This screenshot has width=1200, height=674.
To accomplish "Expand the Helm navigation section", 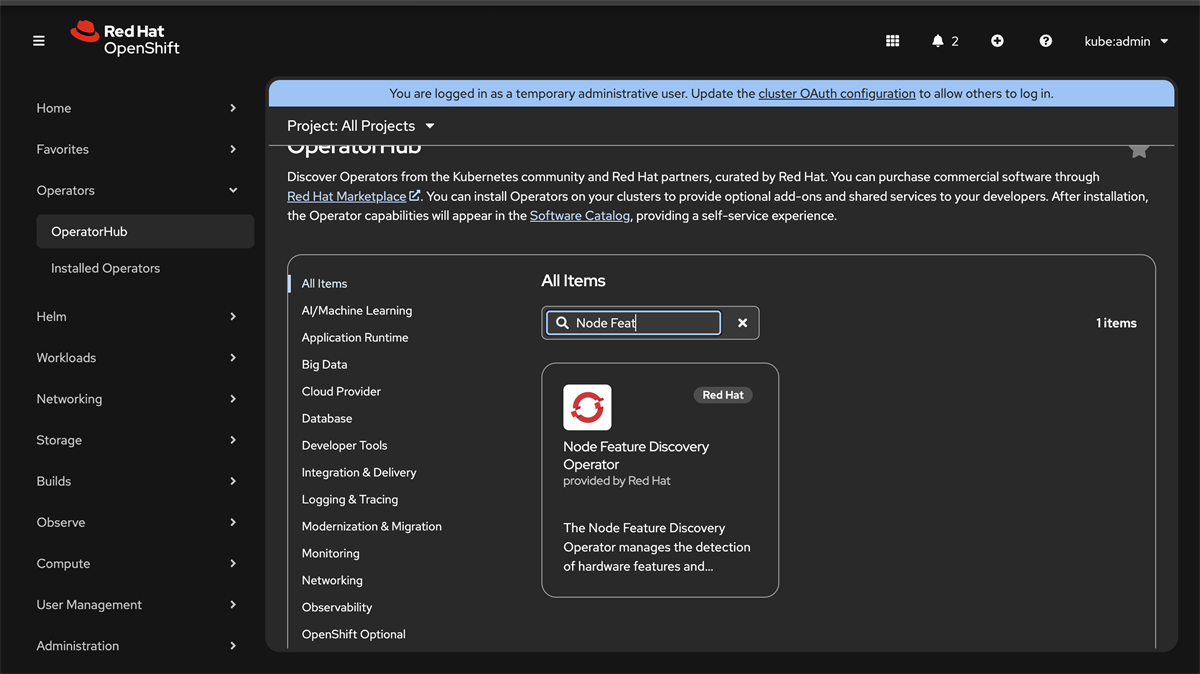I will 136,316.
